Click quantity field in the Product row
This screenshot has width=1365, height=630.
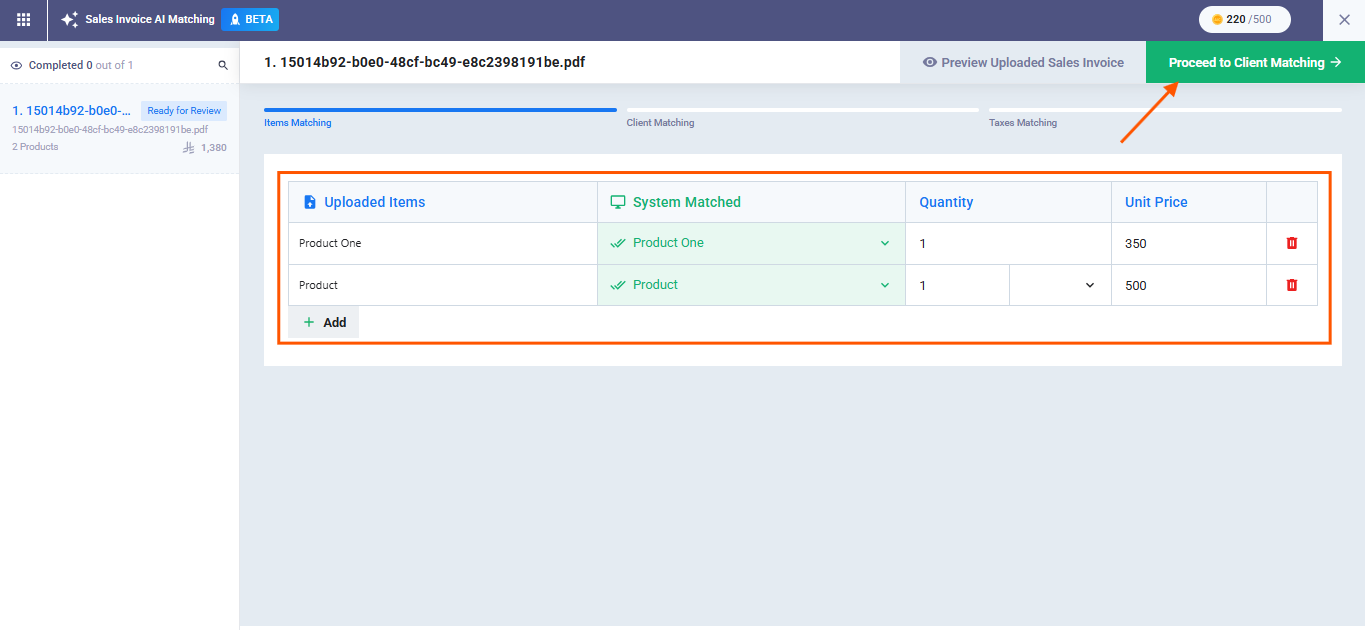[x=957, y=285]
